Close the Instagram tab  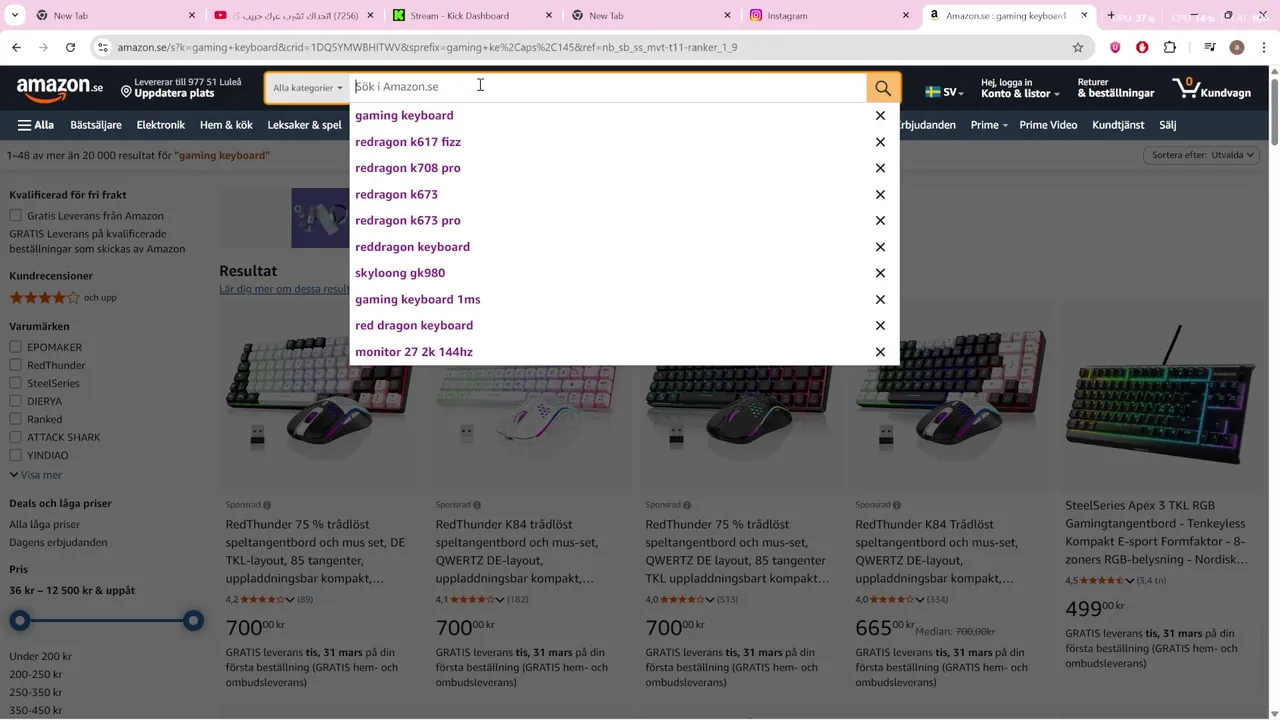[x=906, y=15]
